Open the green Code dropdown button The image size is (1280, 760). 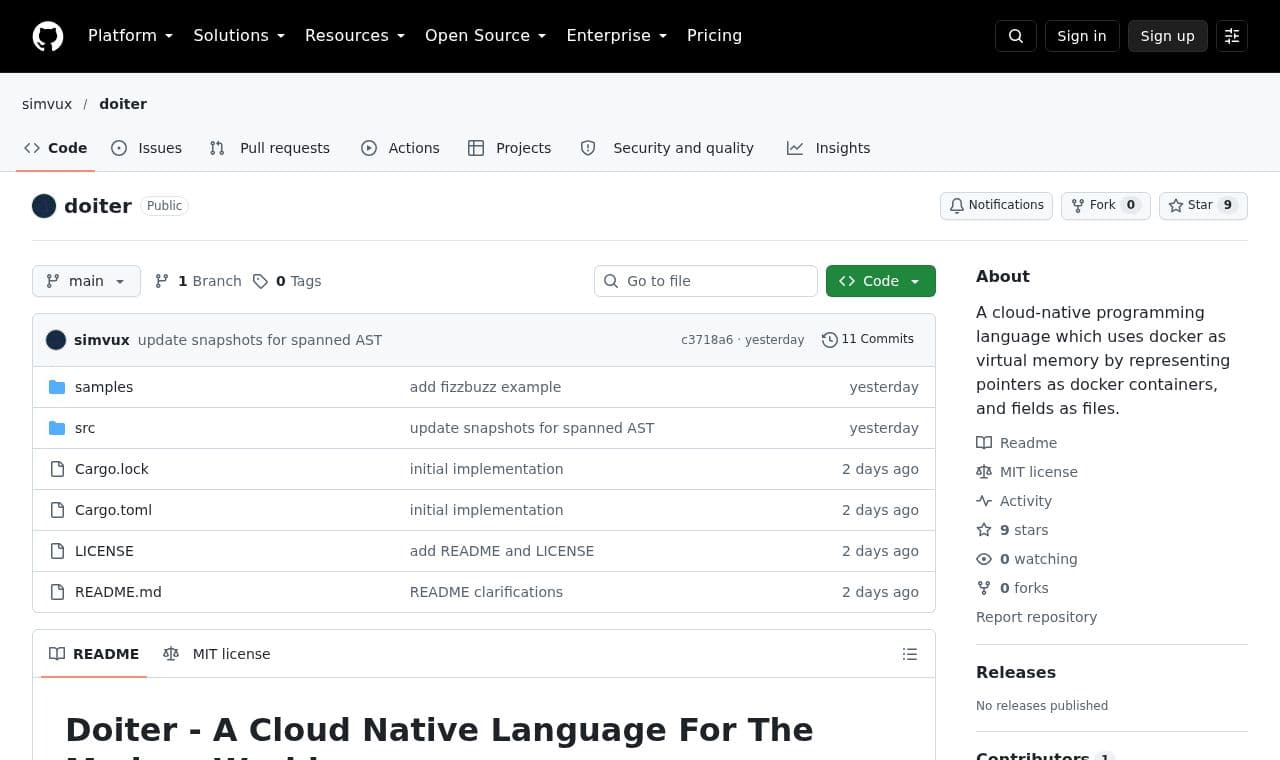pyautogui.click(x=881, y=281)
